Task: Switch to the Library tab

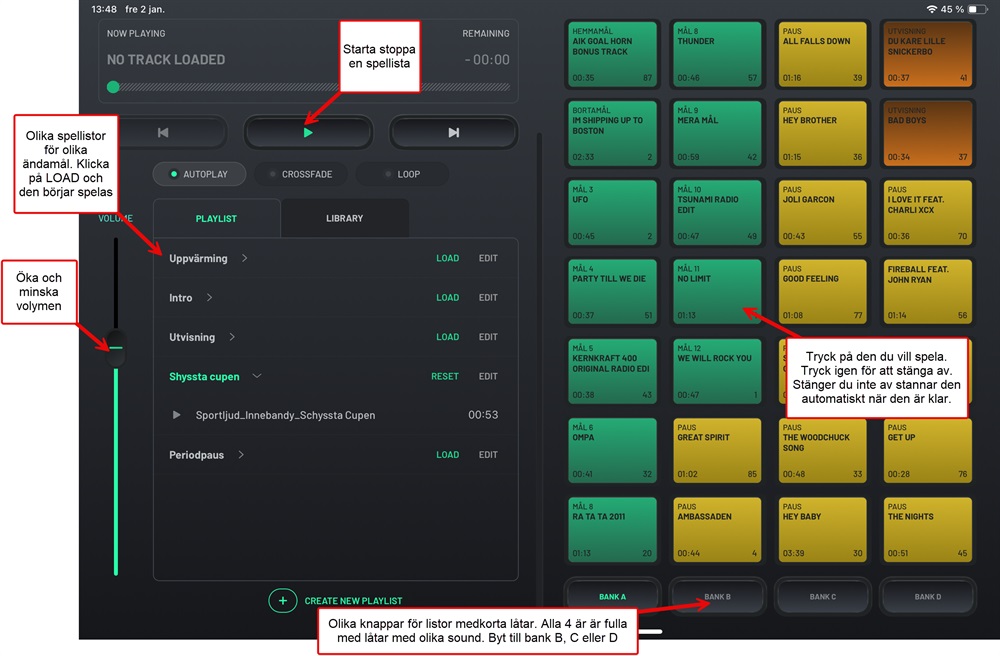Action: [344, 218]
